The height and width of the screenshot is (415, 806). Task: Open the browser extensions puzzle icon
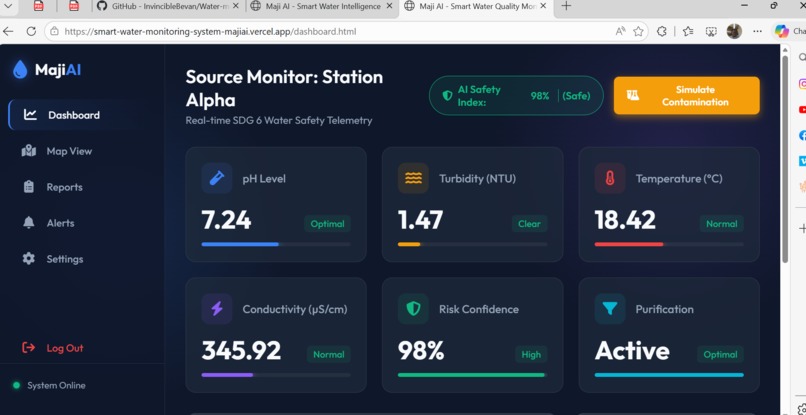662,31
